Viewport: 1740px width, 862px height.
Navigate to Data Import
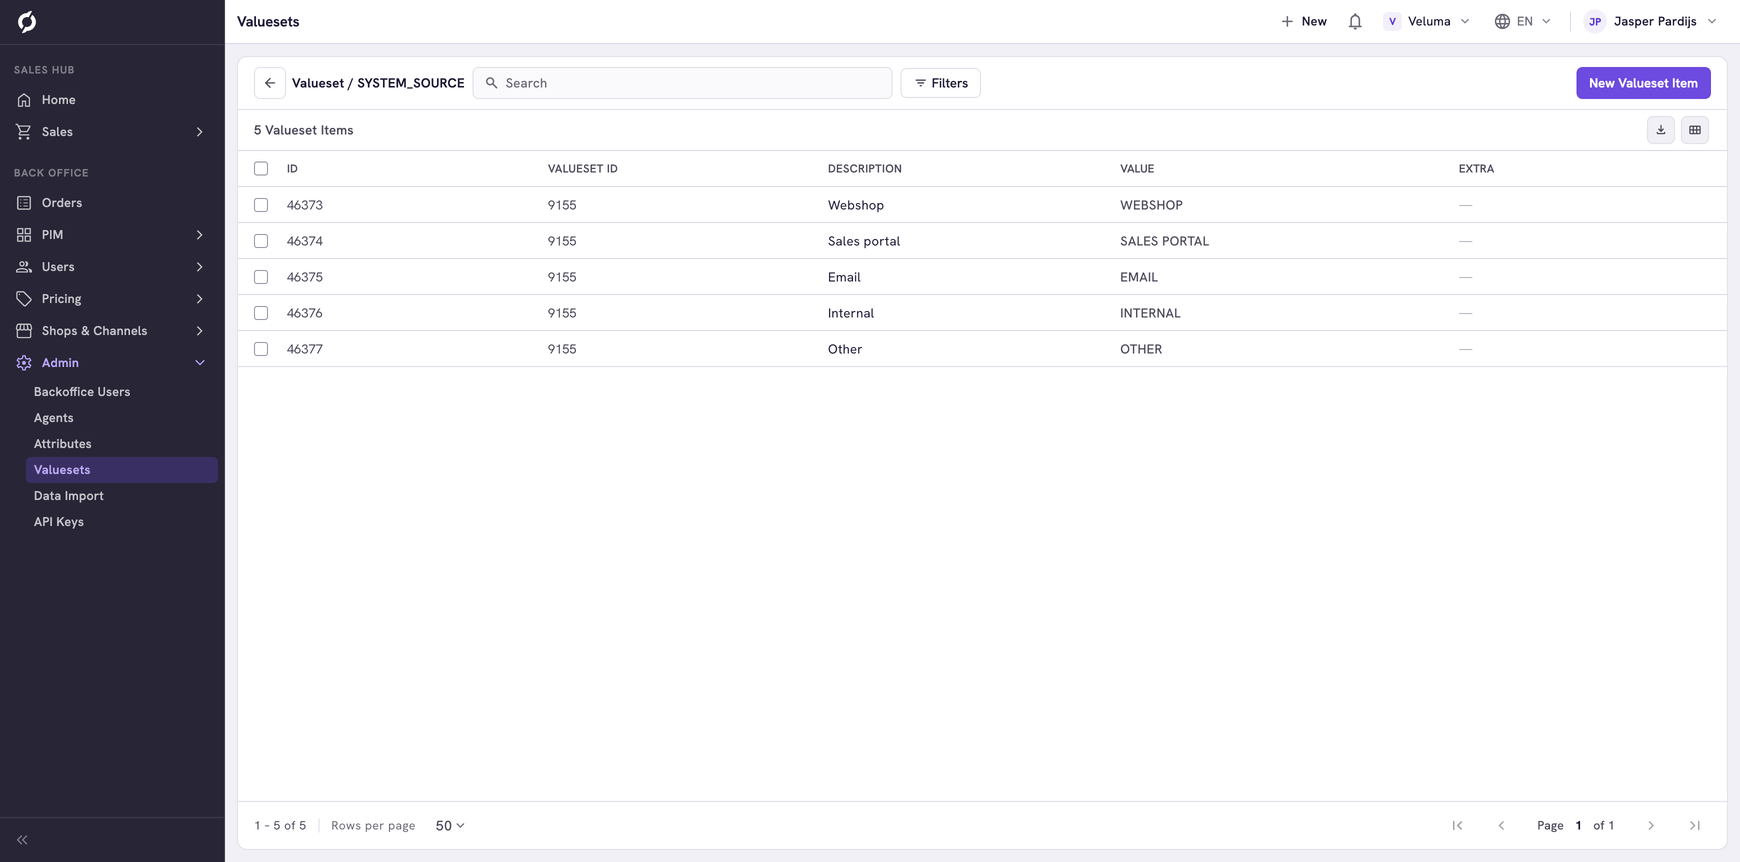coord(69,496)
